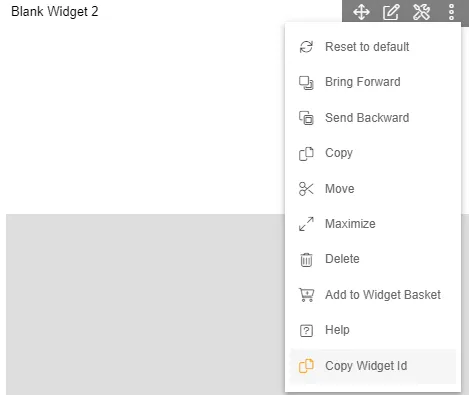
Task: Click the trash can Delete icon
Action: tap(306, 260)
